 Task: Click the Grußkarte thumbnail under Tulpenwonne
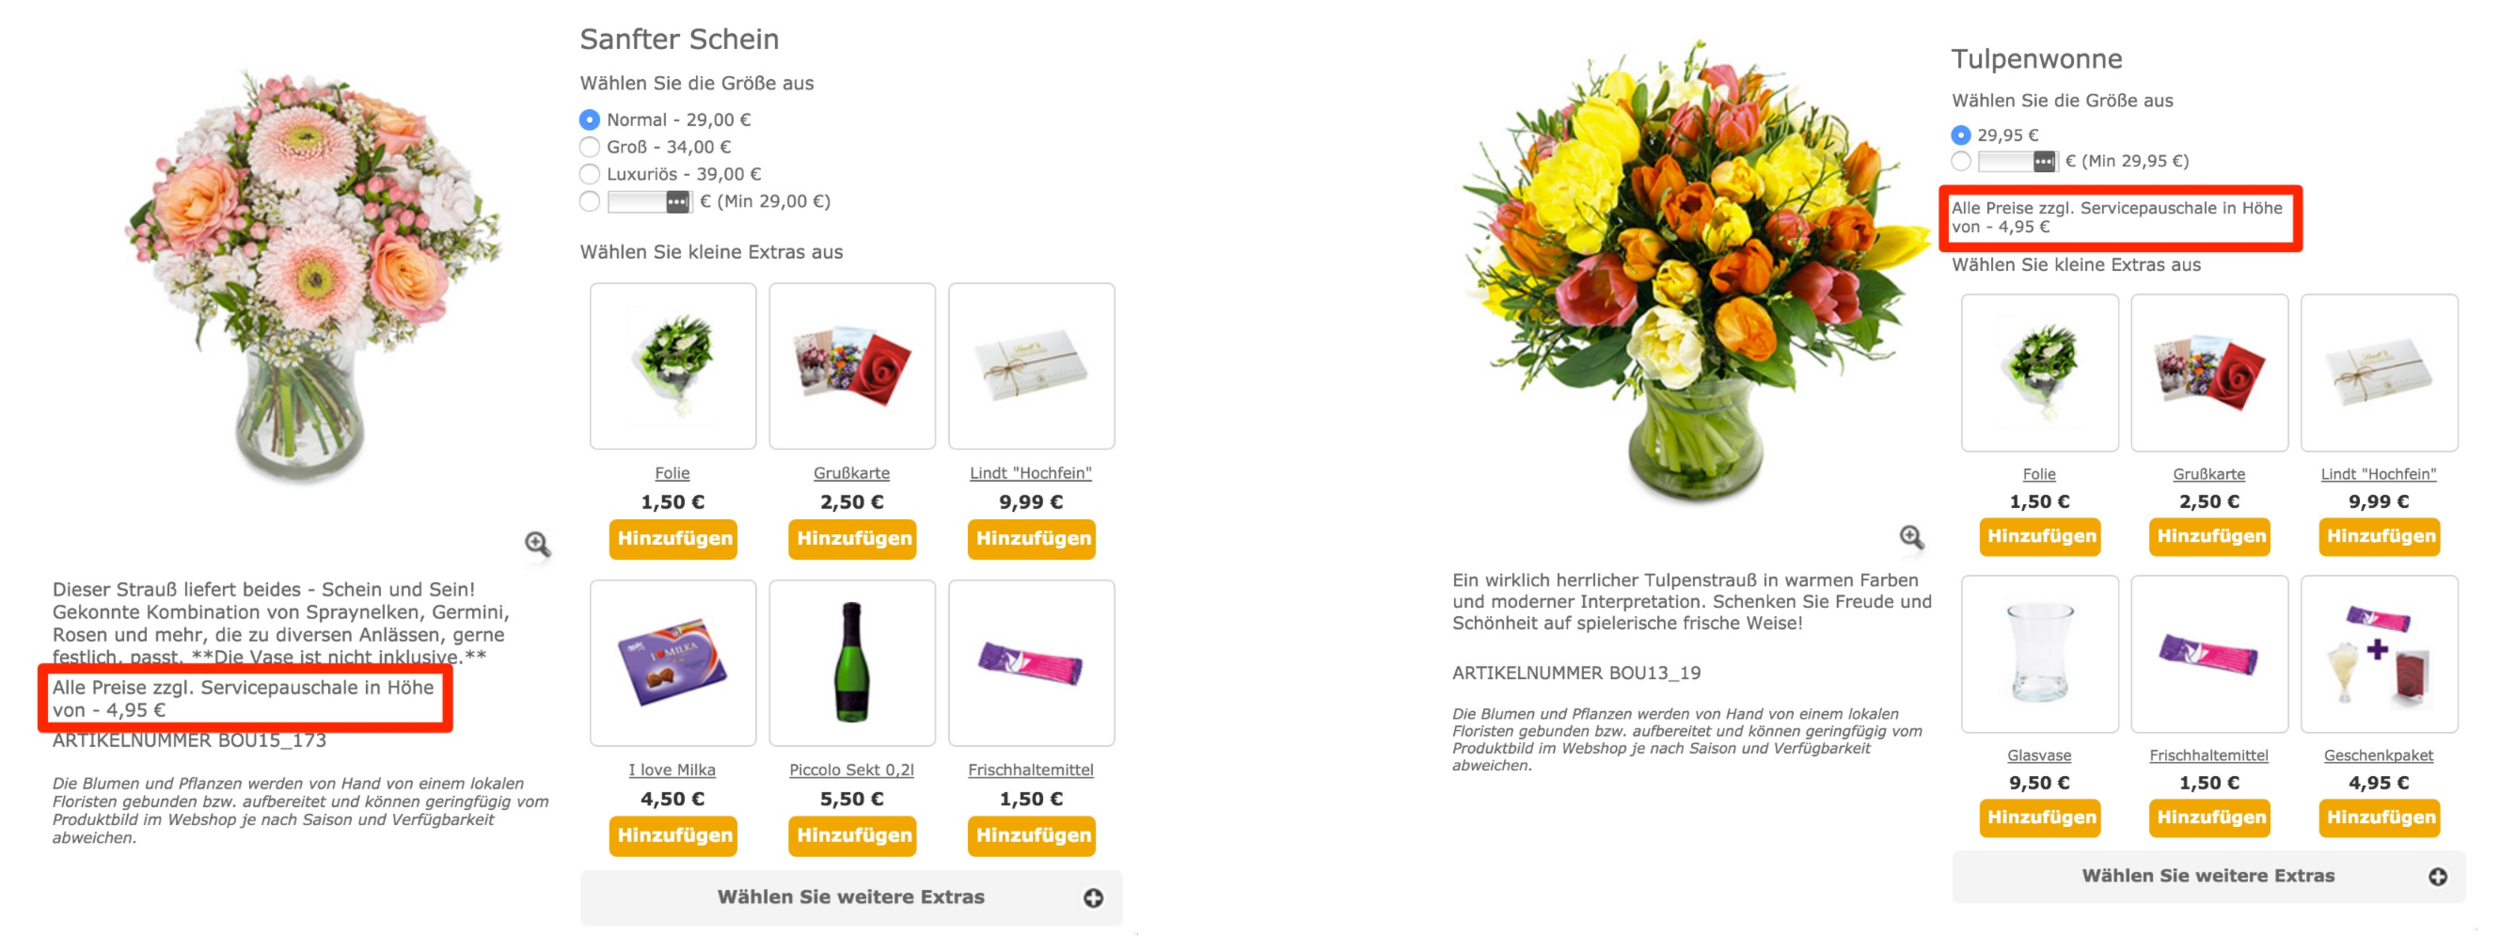coord(2209,373)
